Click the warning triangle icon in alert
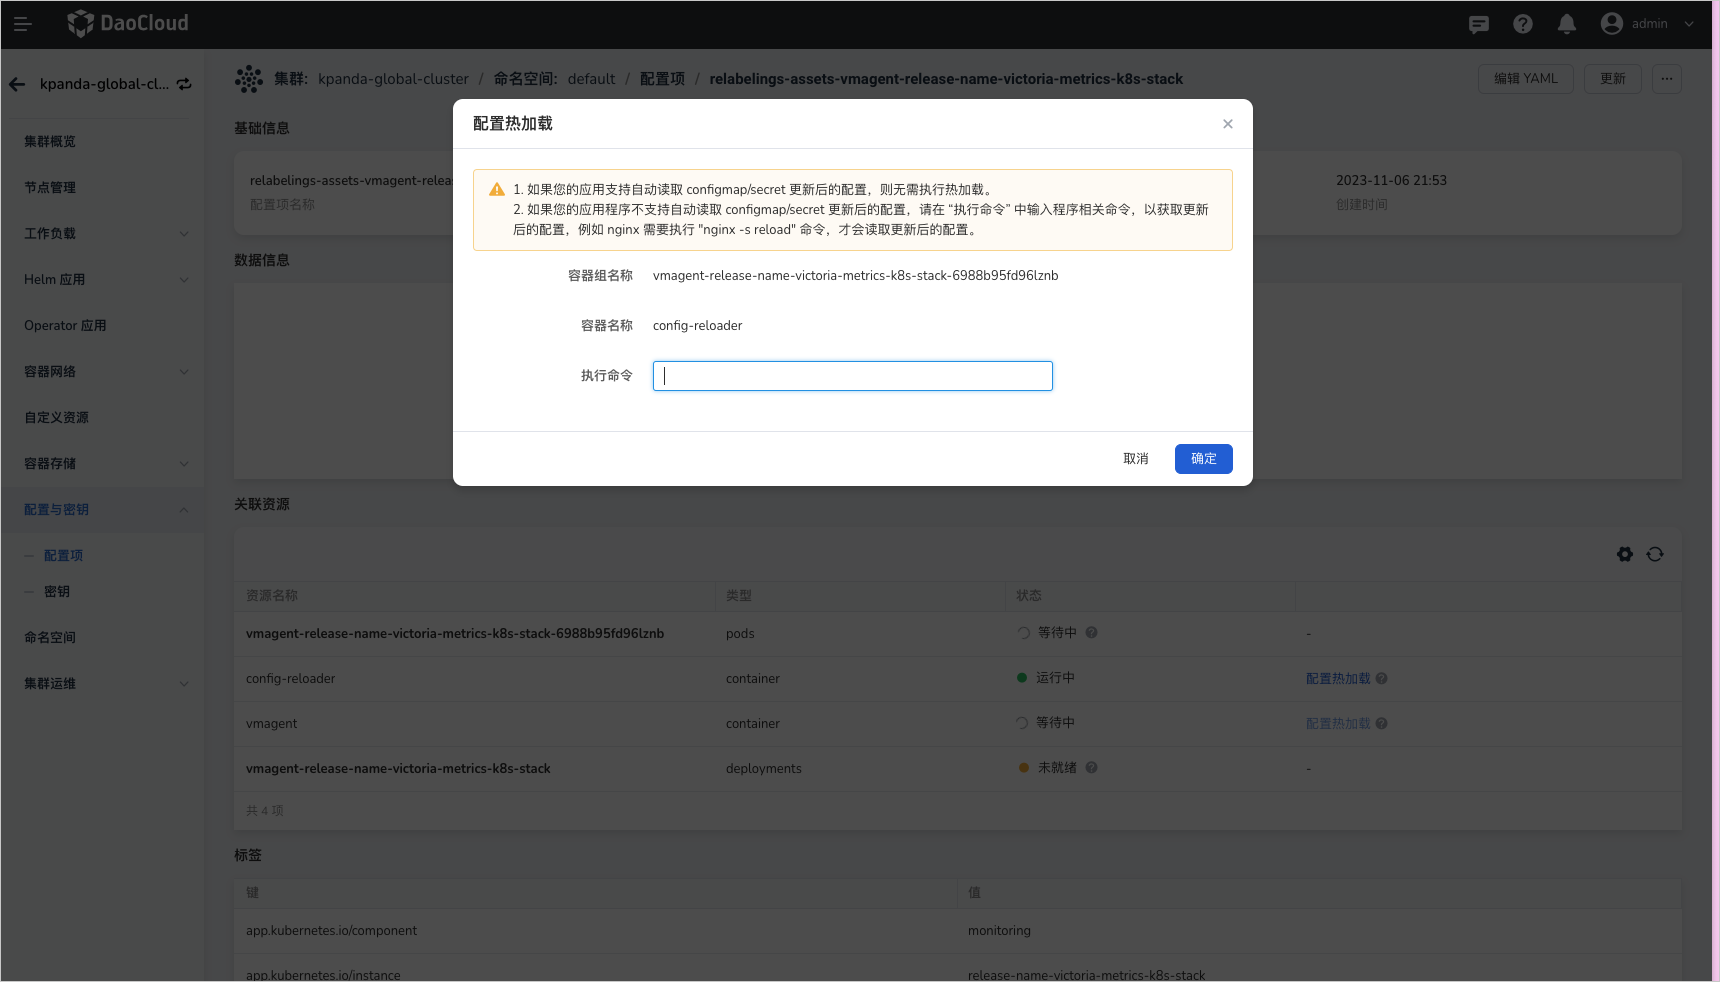Screen dimensions: 1720x982 [x=497, y=190]
